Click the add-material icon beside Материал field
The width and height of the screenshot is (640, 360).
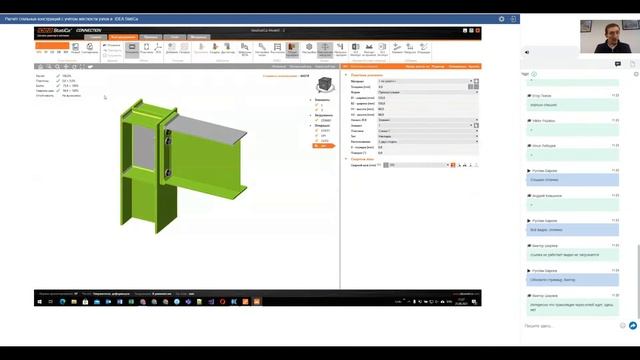pyautogui.click(x=476, y=81)
